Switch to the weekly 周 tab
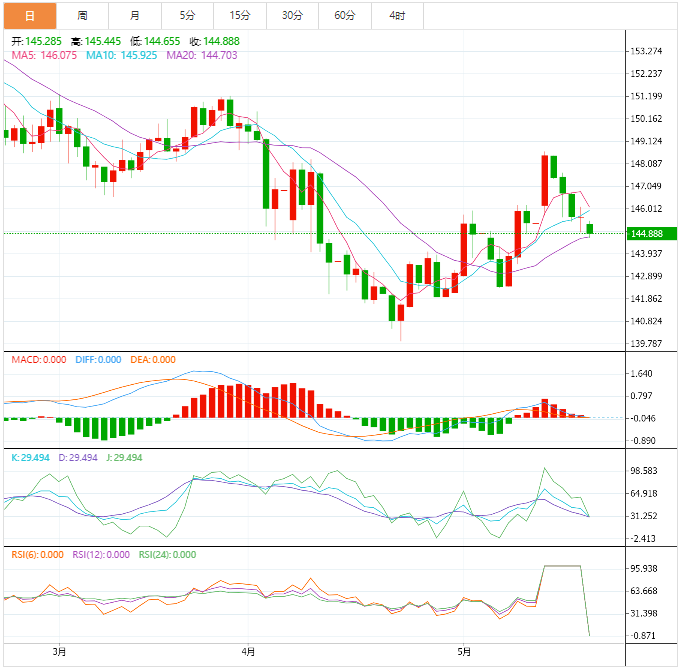Image resolution: width=678 pixels, height=668 pixels. (83, 16)
